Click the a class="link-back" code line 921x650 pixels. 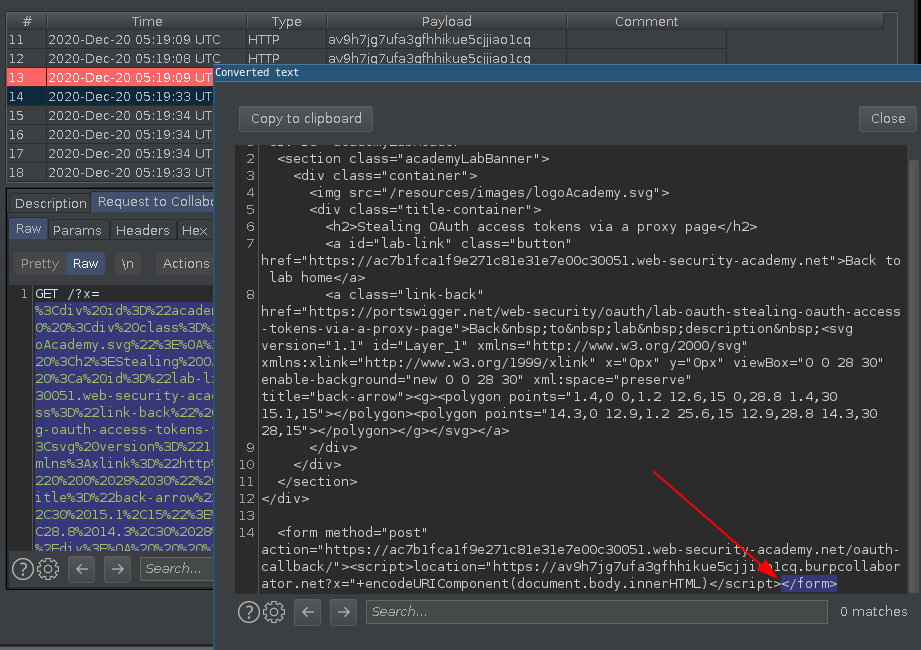(404, 295)
